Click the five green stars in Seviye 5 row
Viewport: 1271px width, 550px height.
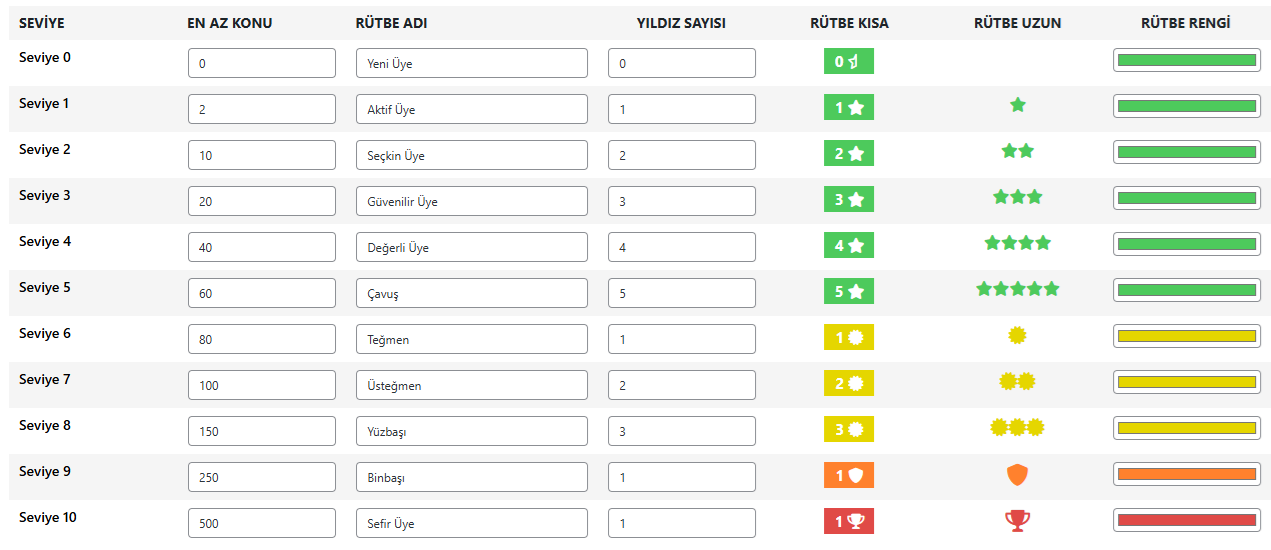tap(1018, 289)
